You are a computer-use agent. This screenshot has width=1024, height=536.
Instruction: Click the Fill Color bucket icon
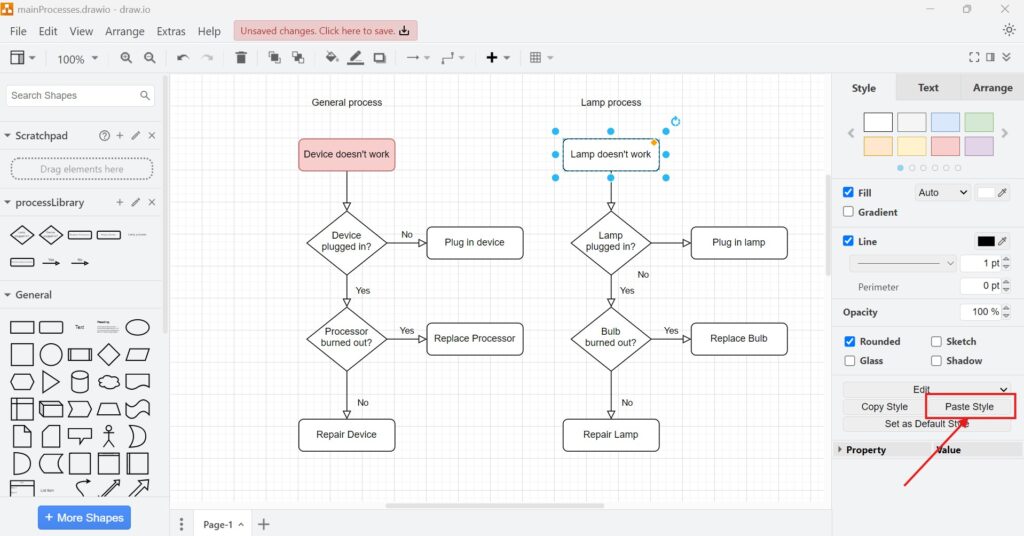[x=331, y=58]
